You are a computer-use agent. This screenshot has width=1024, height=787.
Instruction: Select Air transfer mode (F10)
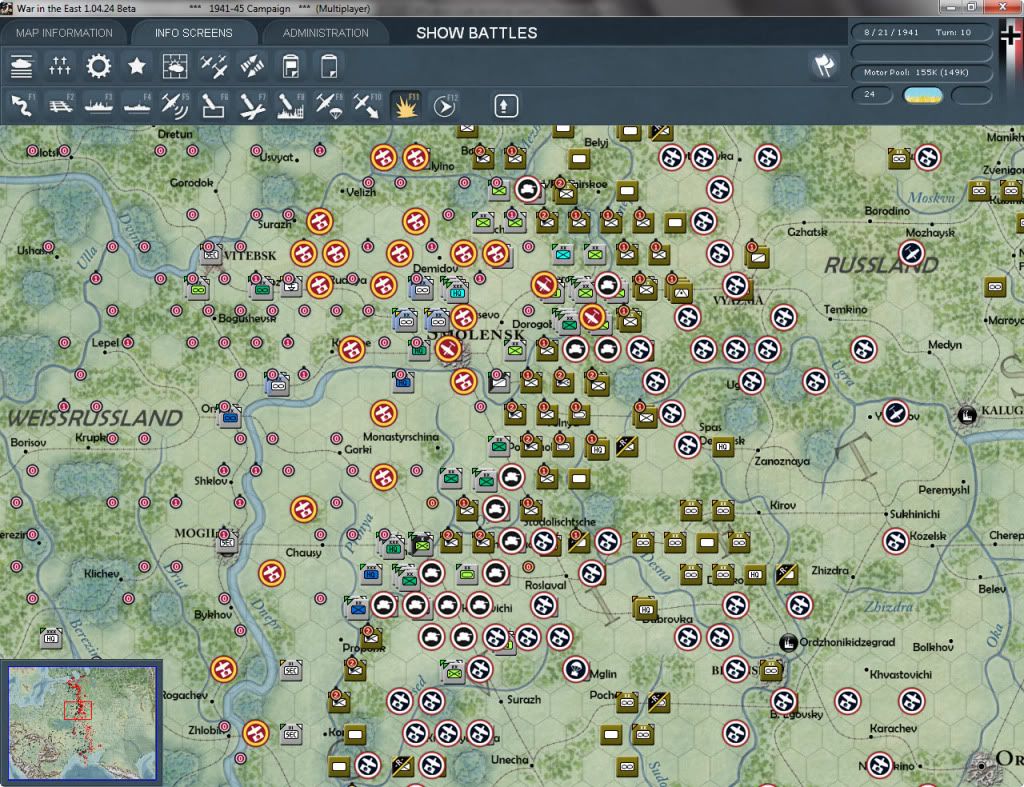[366, 106]
